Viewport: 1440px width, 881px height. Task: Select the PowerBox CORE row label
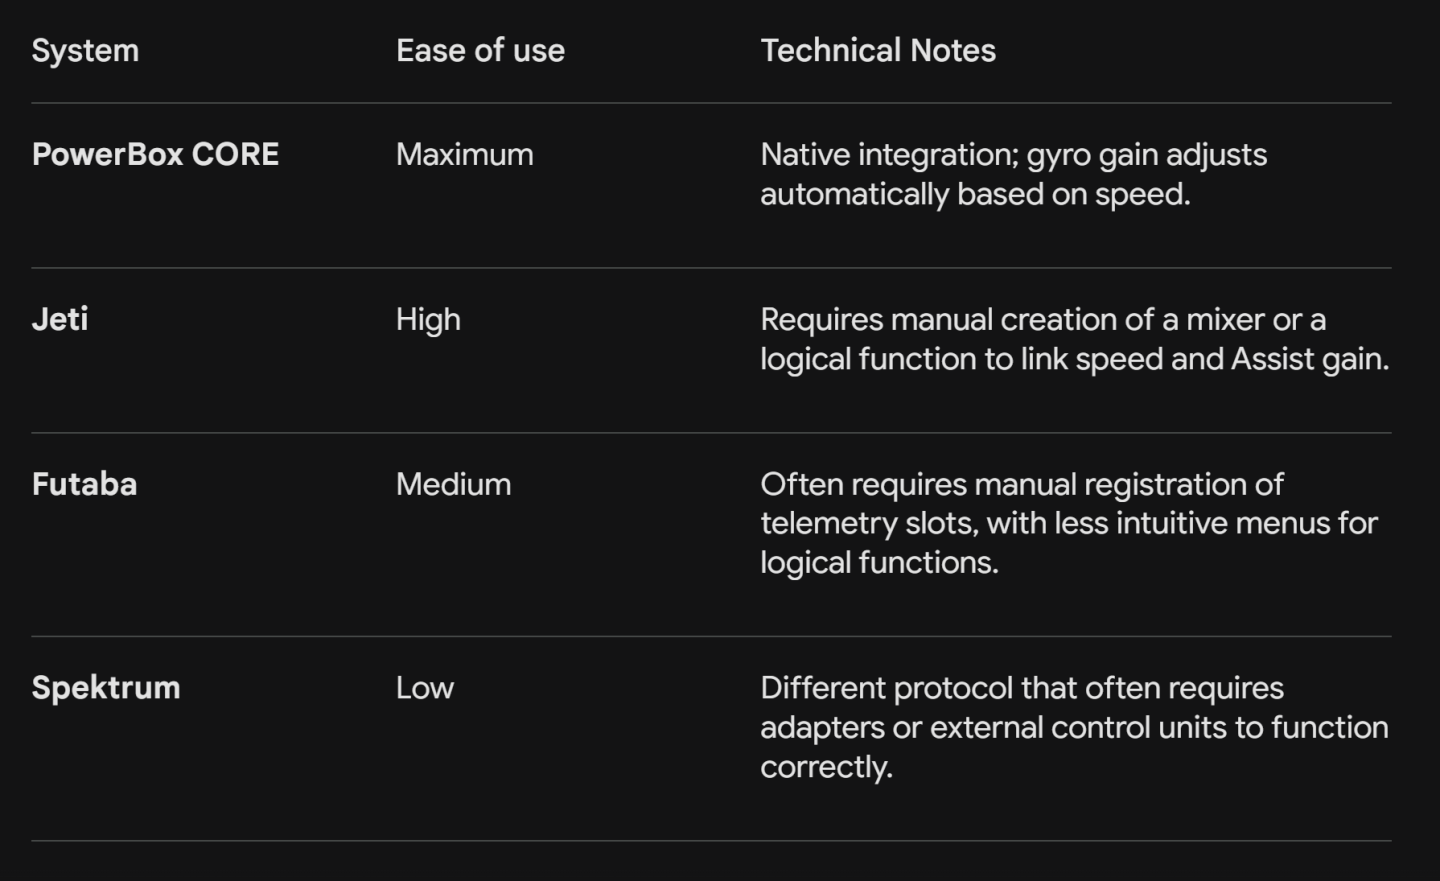155,155
